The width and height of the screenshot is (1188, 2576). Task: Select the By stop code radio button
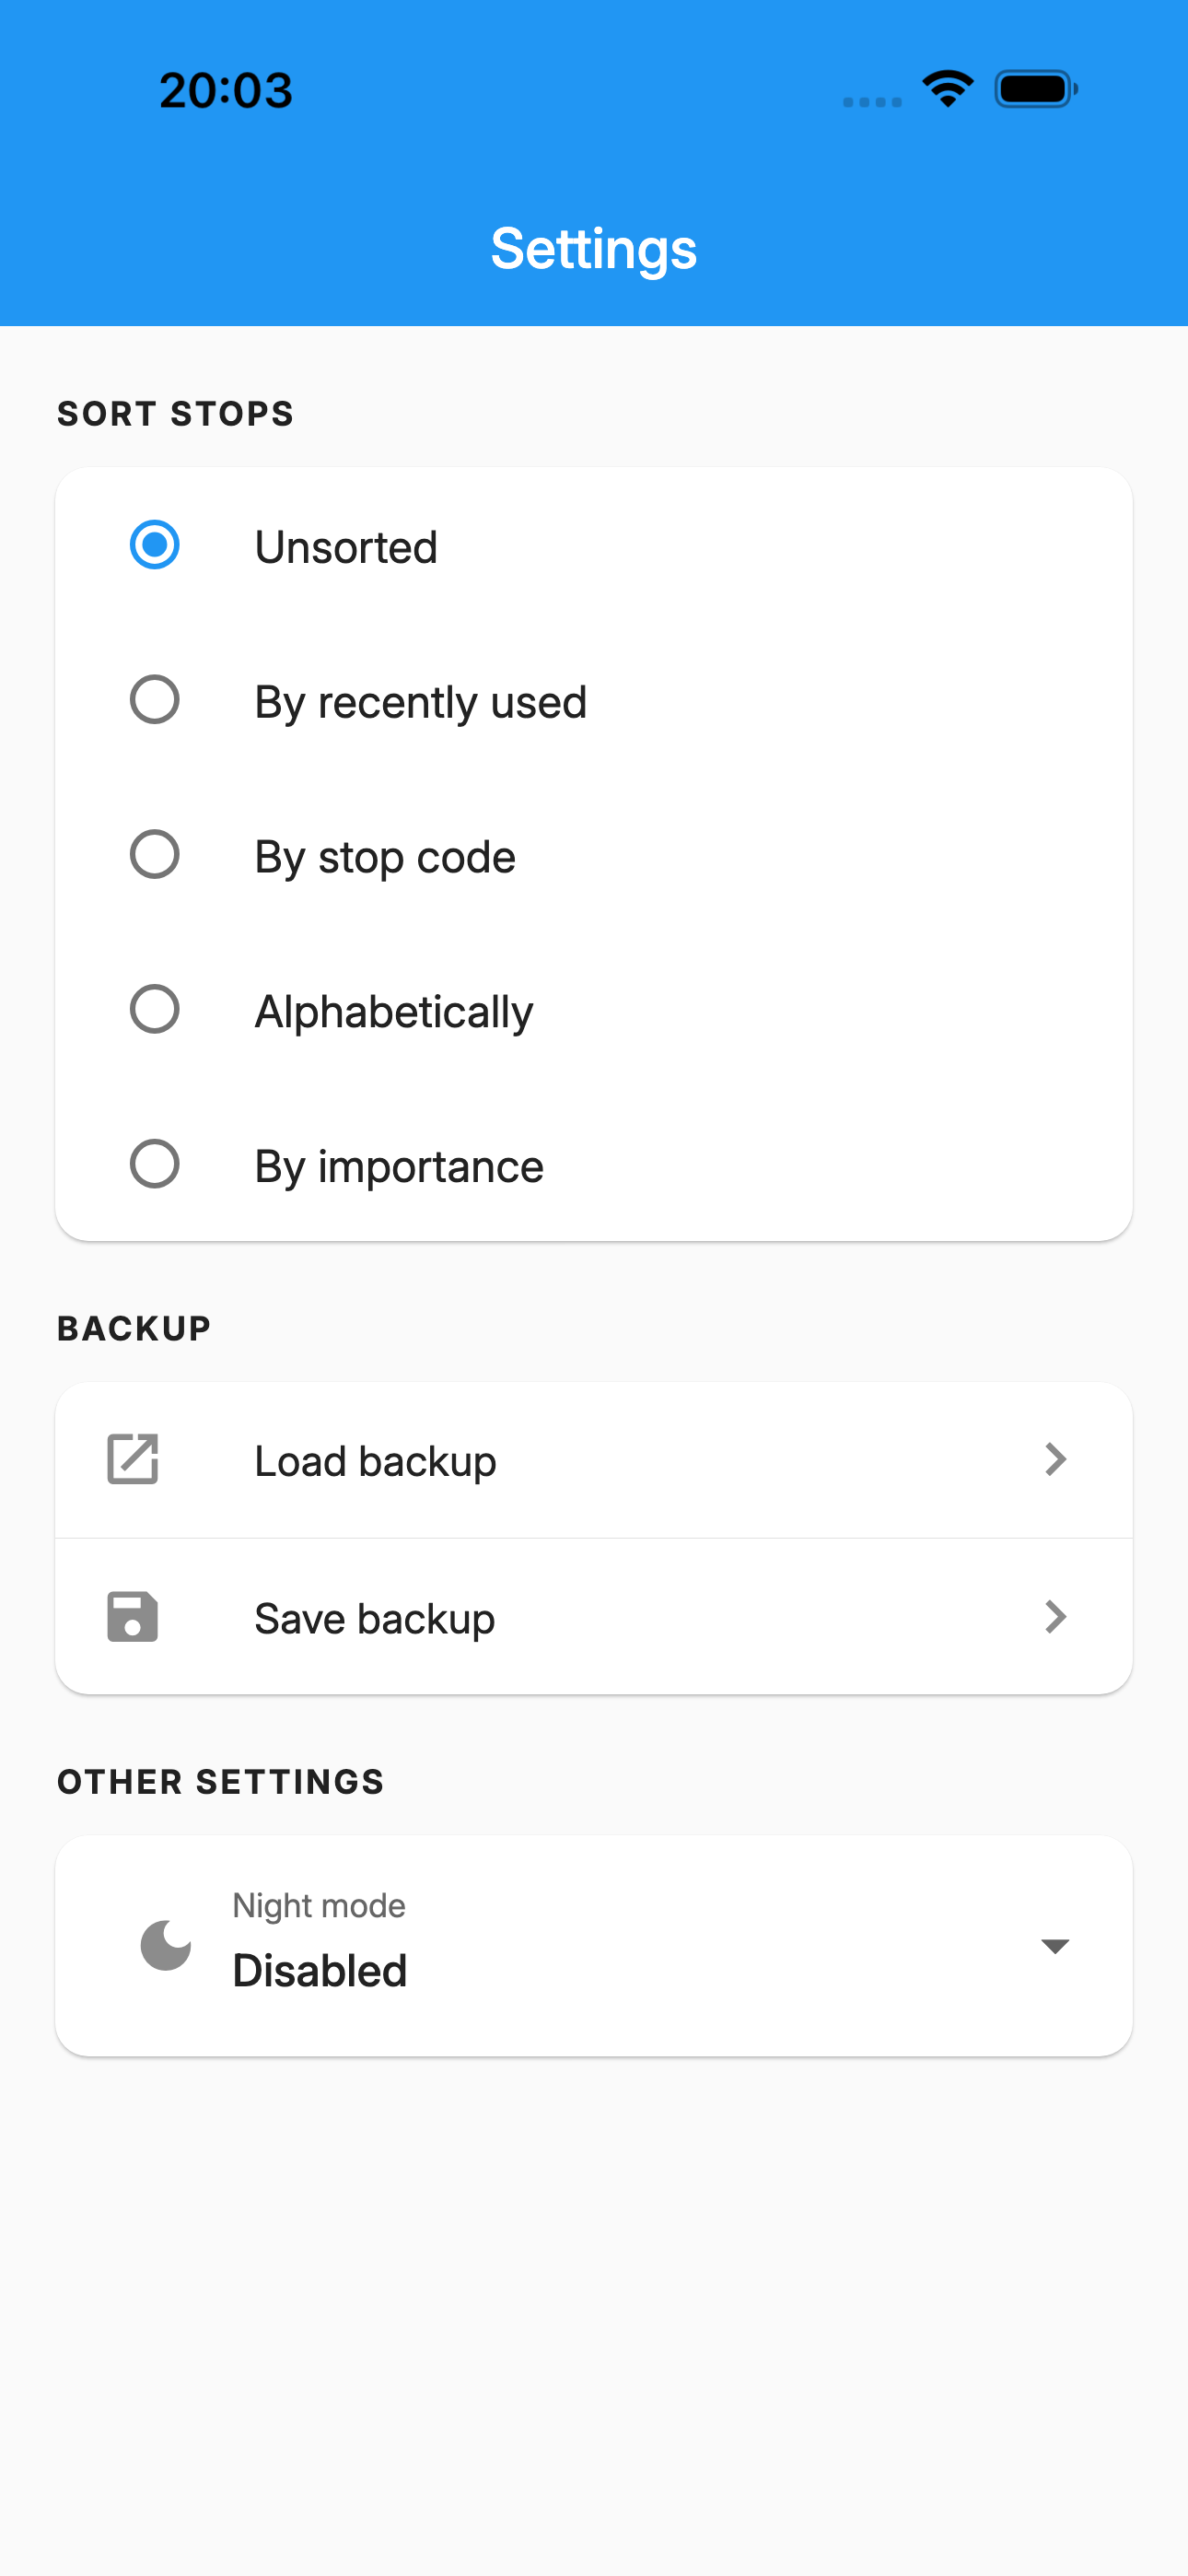click(155, 855)
